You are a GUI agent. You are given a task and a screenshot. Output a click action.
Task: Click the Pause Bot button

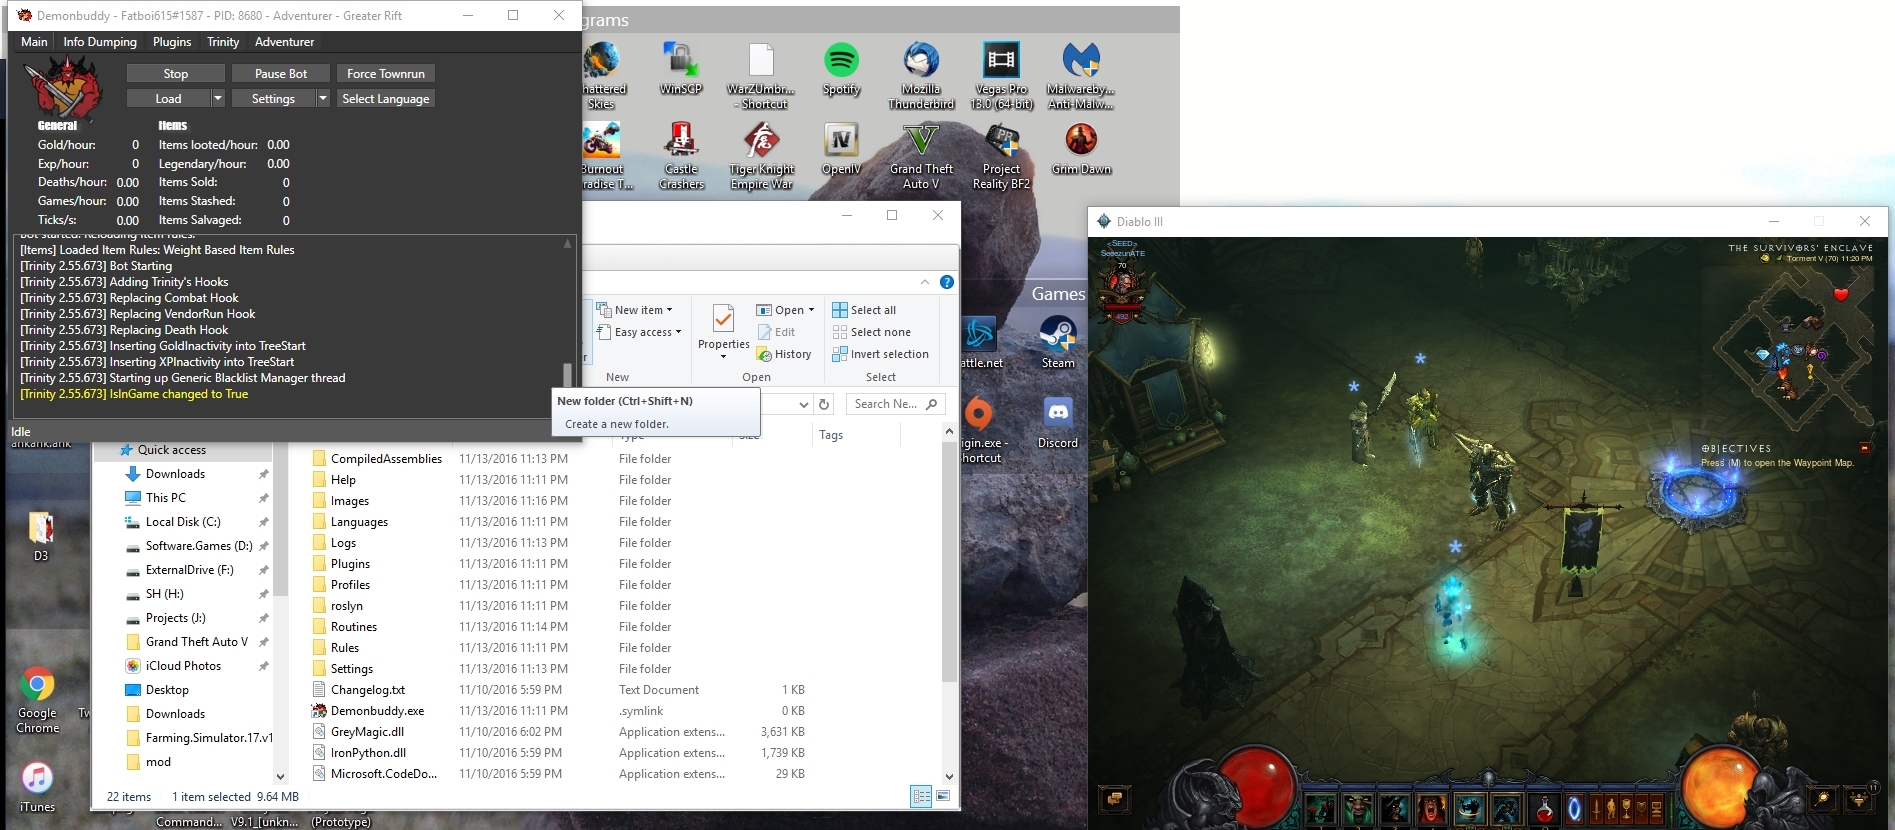(x=281, y=73)
